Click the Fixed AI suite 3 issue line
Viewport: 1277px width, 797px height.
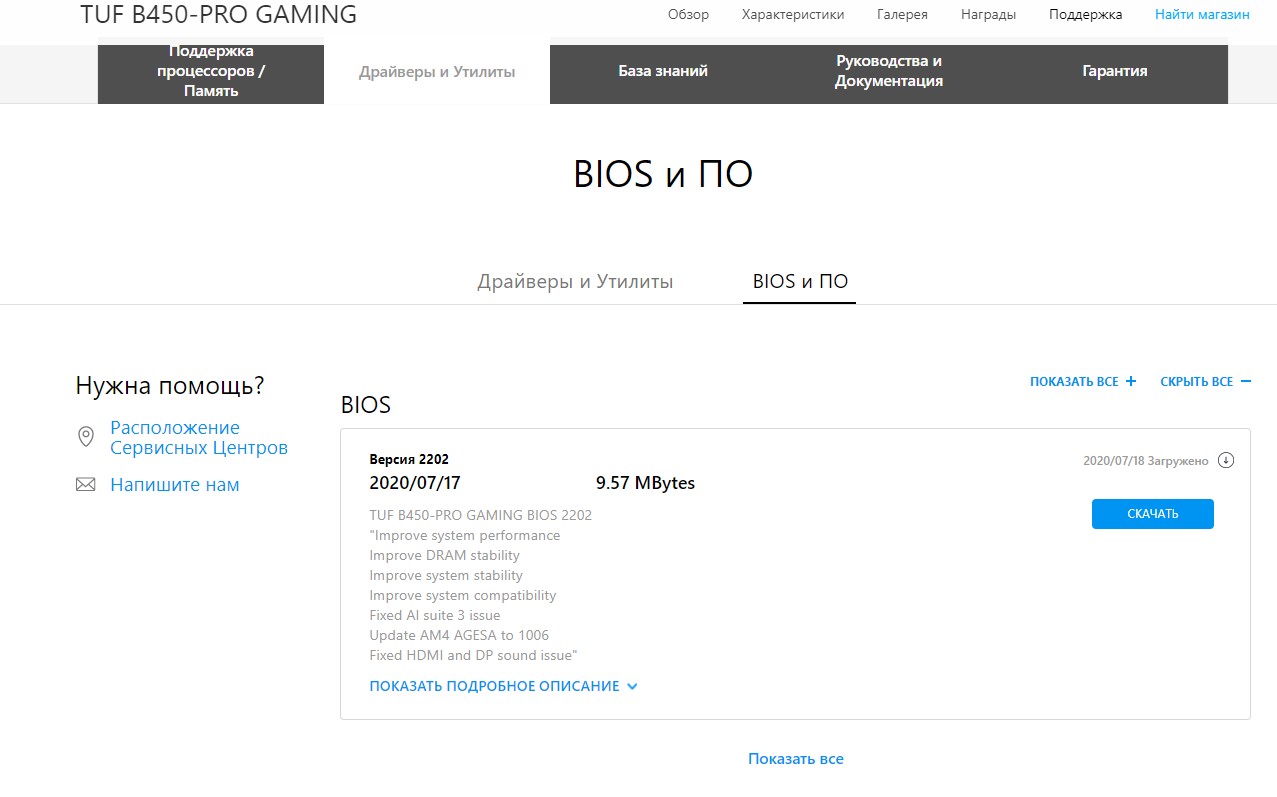435,615
